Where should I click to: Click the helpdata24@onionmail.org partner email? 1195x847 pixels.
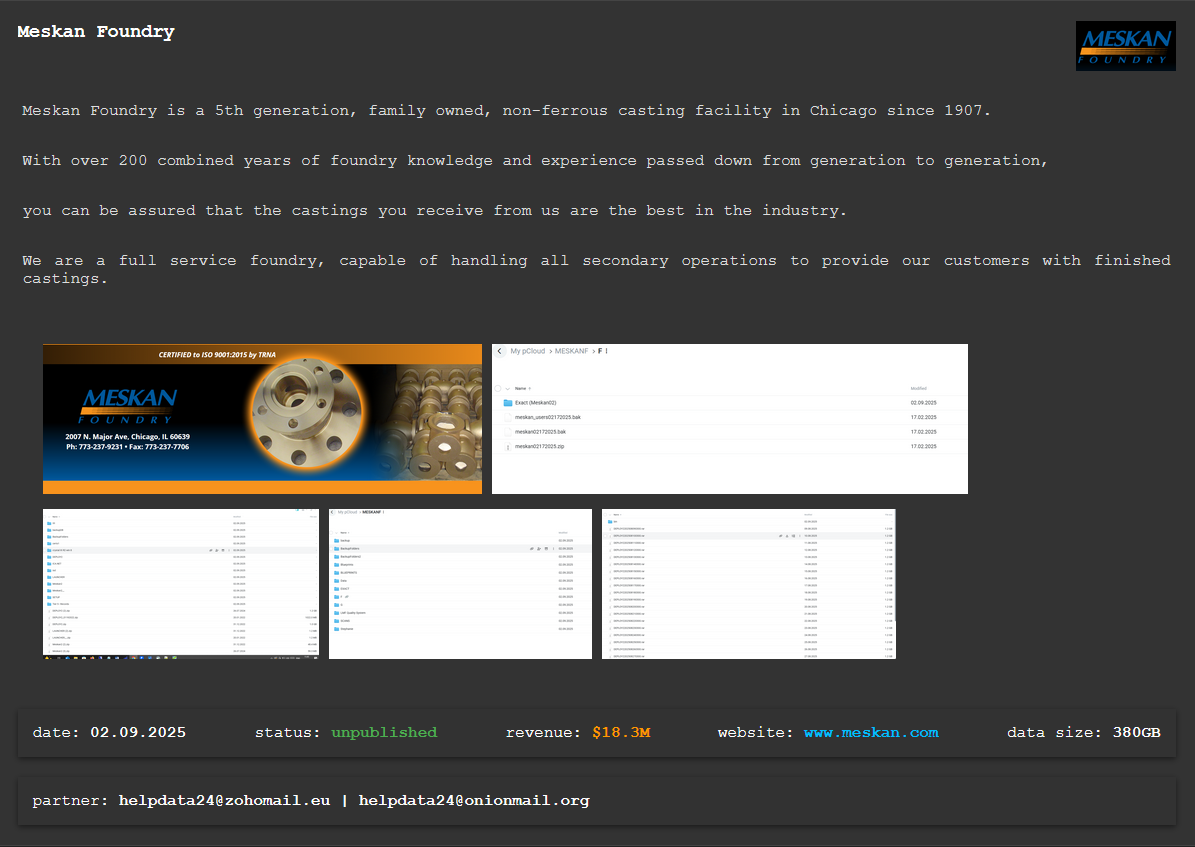474,801
